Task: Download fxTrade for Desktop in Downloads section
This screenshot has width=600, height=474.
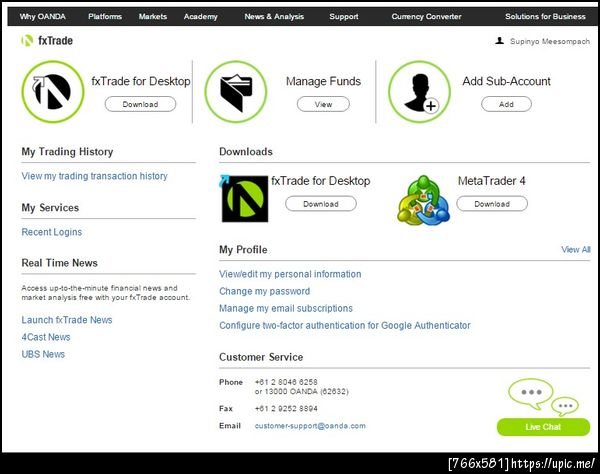Action: 321,204
